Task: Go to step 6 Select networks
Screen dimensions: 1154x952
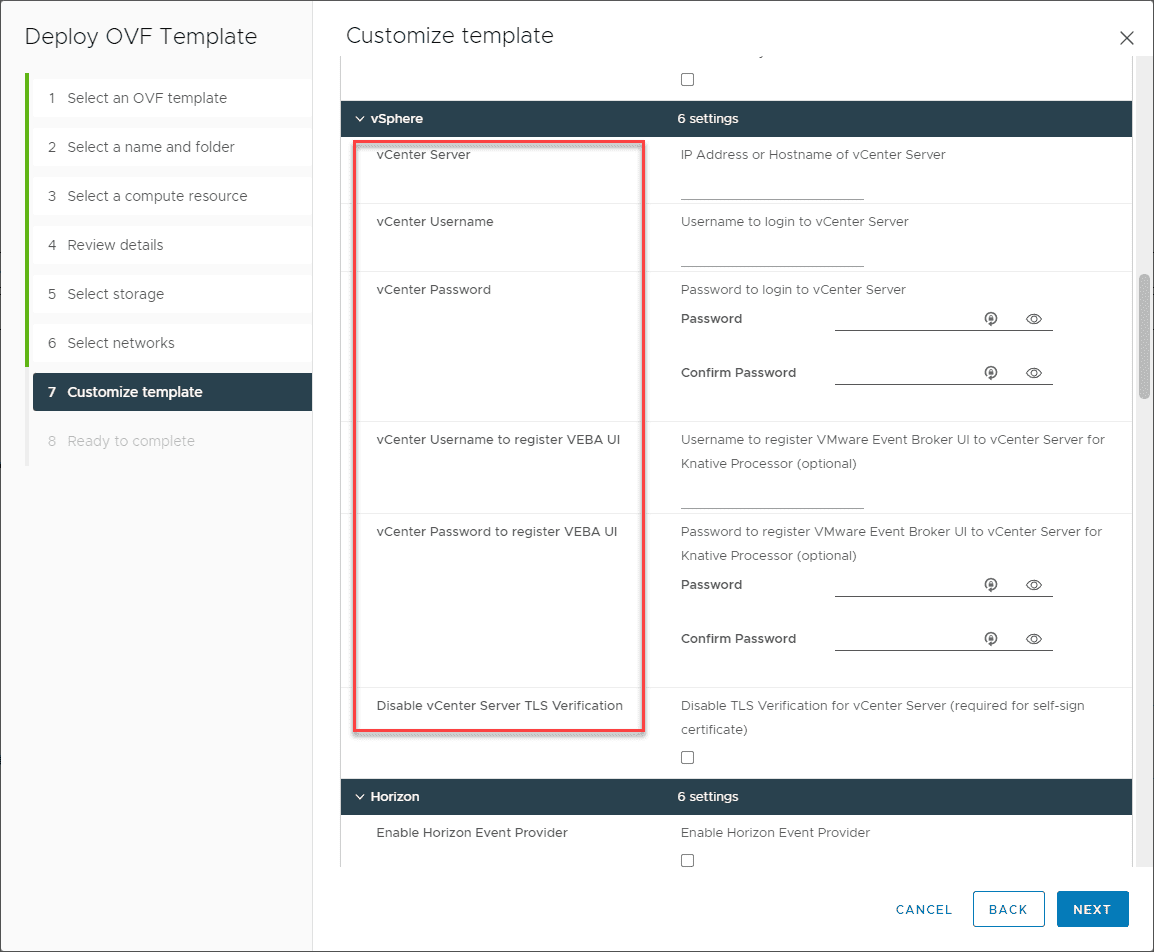Action: tap(121, 343)
